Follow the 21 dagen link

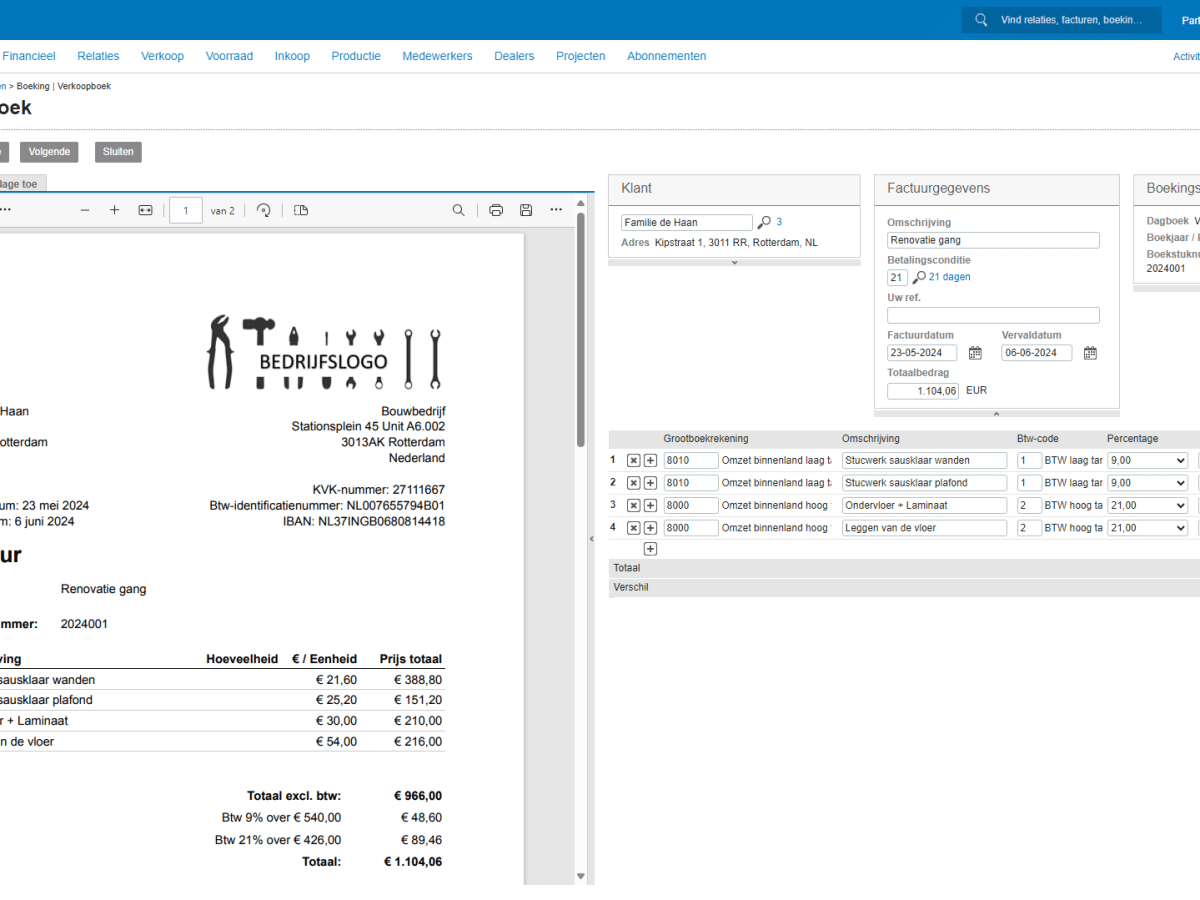[x=949, y=277]
